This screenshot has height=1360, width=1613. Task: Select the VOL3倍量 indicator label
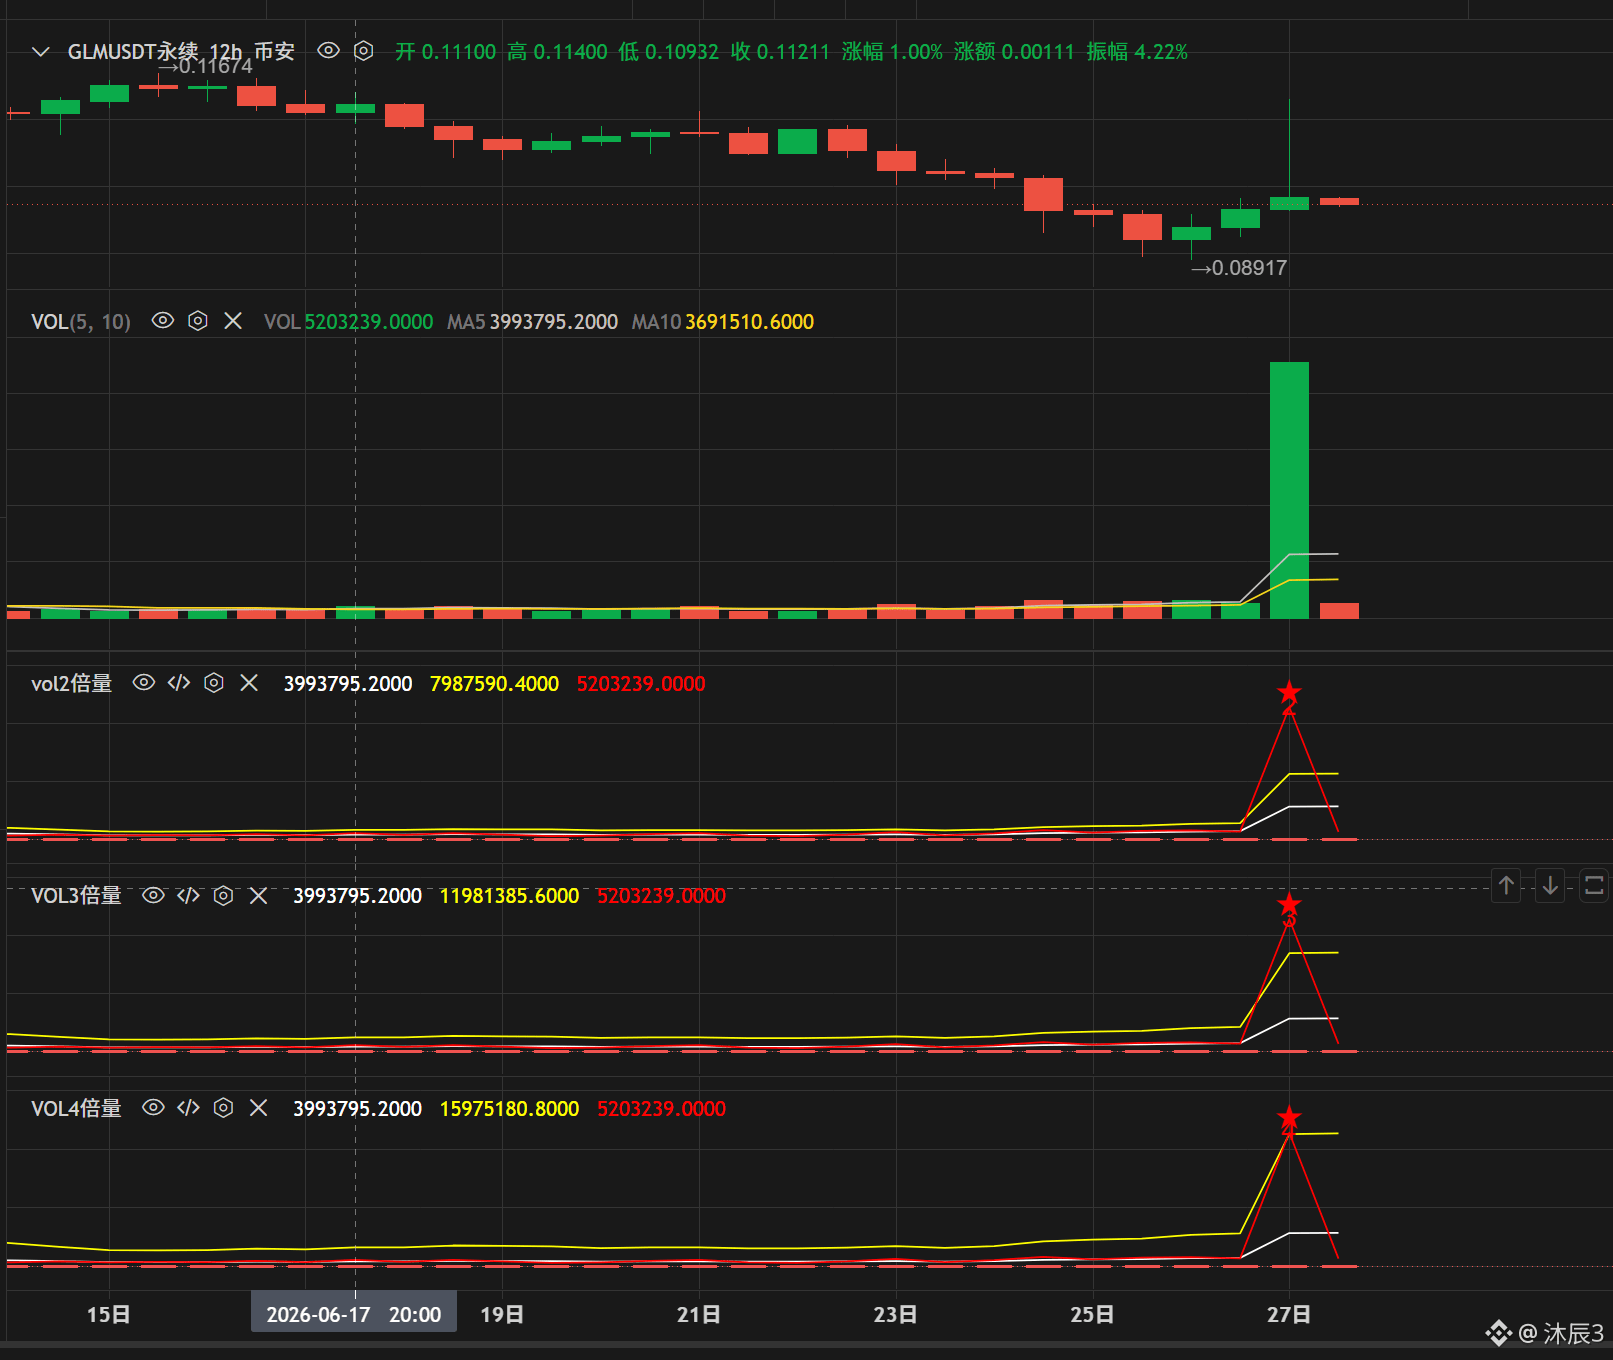tap(77, 896)
